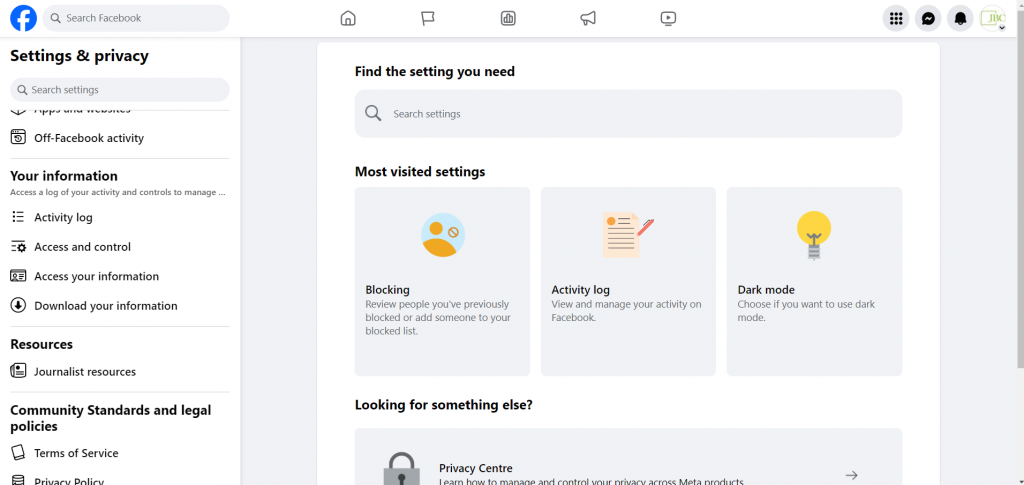This screenshot has height=485, width=1024.
Task: Open Ads using megaphone icon
Action: pos(588,18)
